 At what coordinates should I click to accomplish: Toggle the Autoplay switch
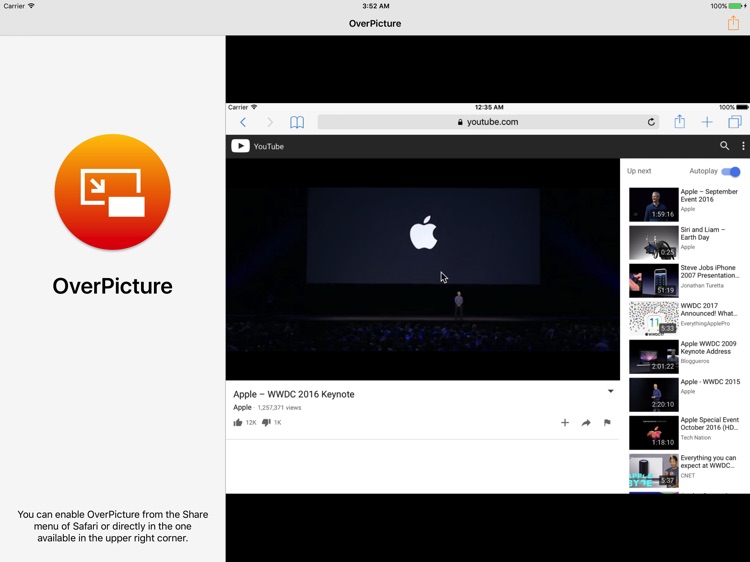pos(731,171)
